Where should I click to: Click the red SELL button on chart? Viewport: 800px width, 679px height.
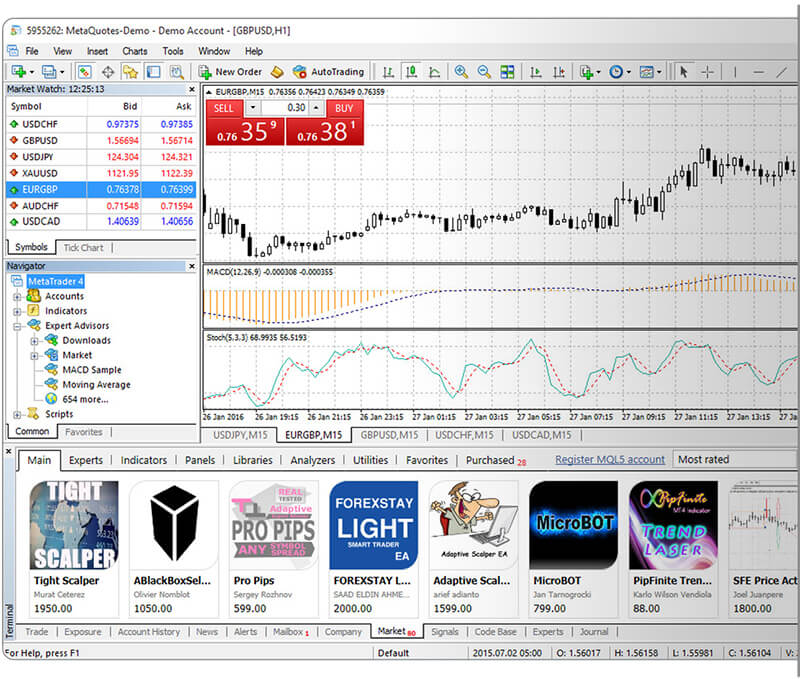click(x=223, y=108)
